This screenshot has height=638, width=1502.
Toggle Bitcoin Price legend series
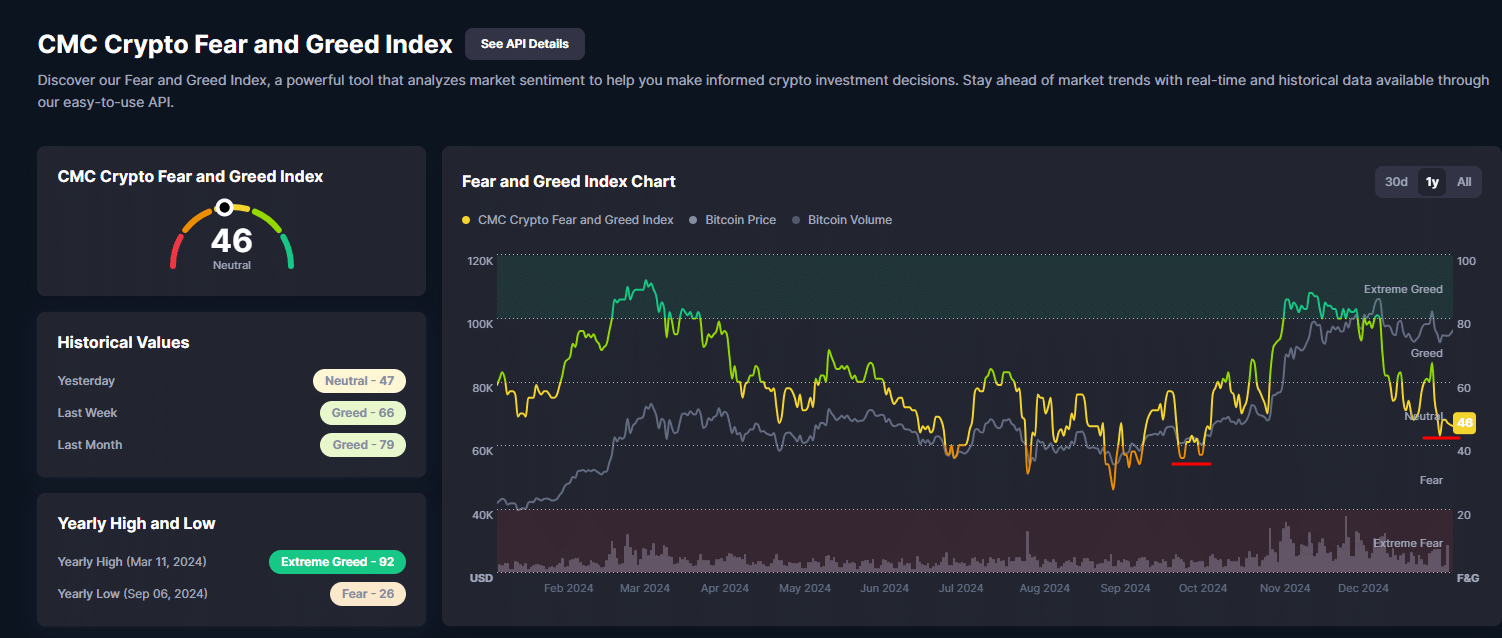[x=733, y=220]
